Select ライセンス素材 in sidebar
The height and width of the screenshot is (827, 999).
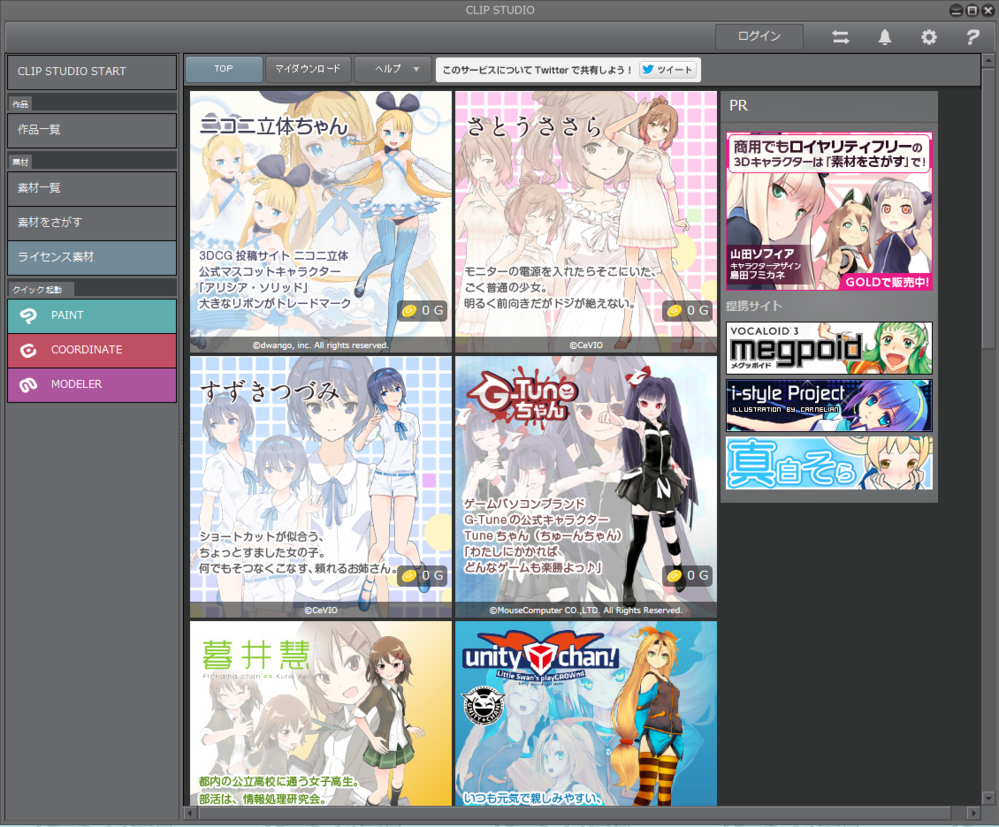[x=92, y=257]
